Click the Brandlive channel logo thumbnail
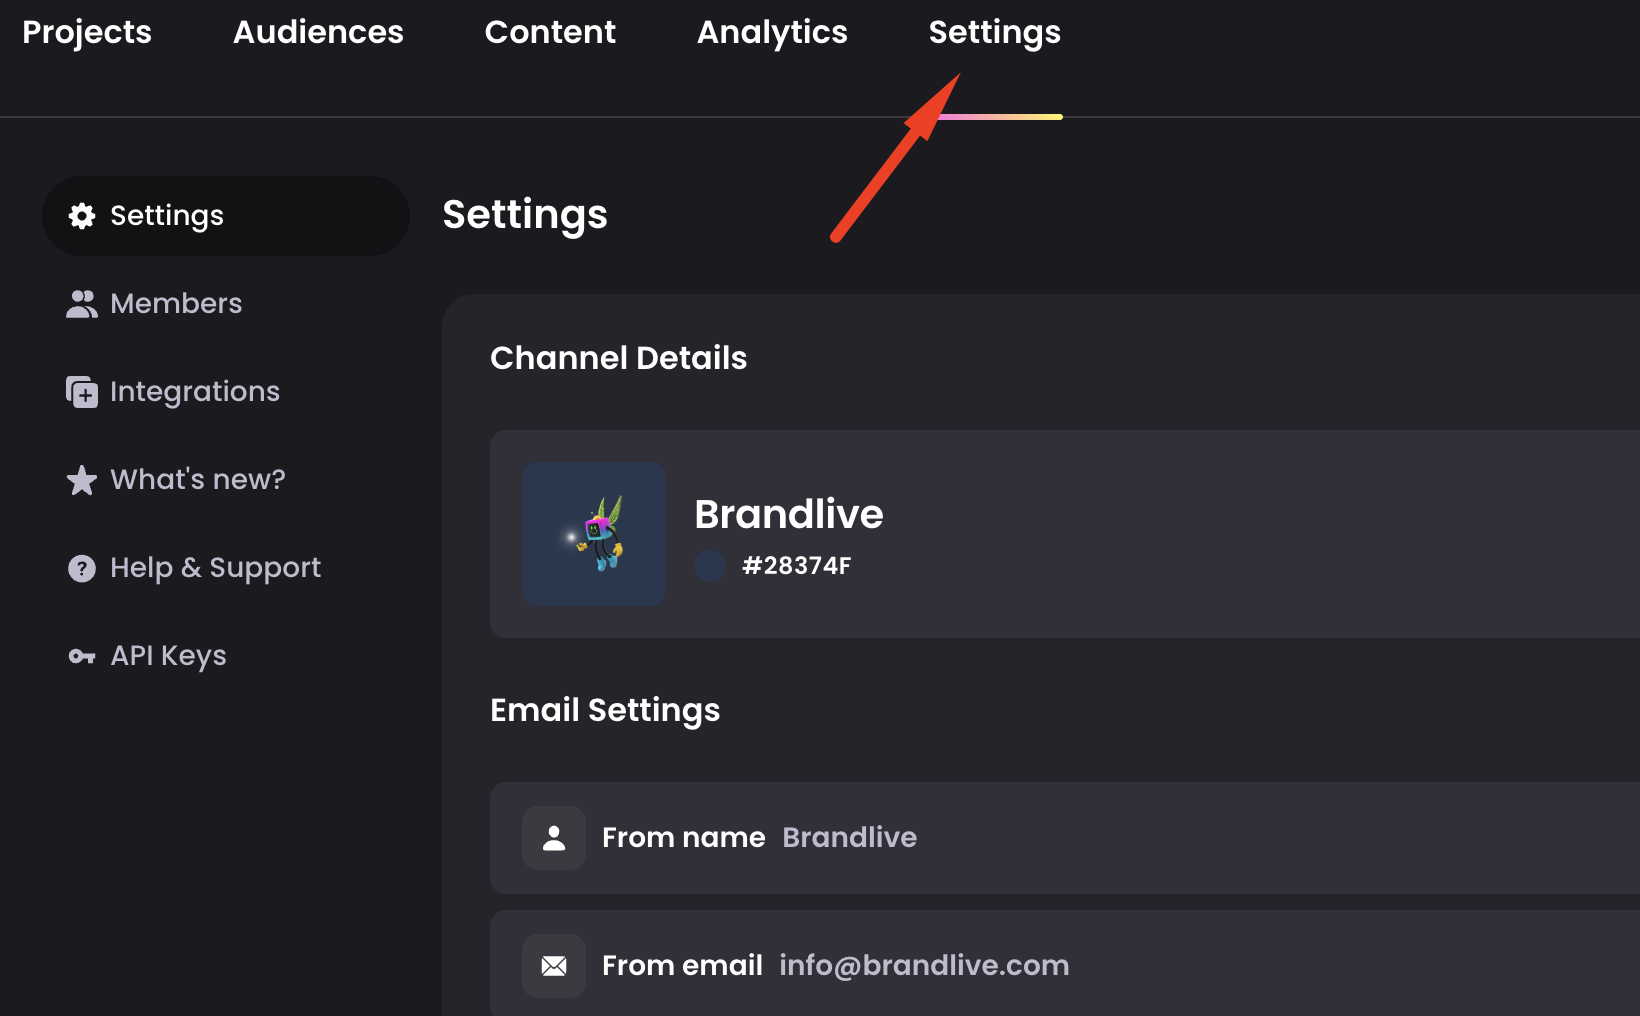Viewport: 1640px width, 1016px height. pyautogui.click(x=594, y=534)
